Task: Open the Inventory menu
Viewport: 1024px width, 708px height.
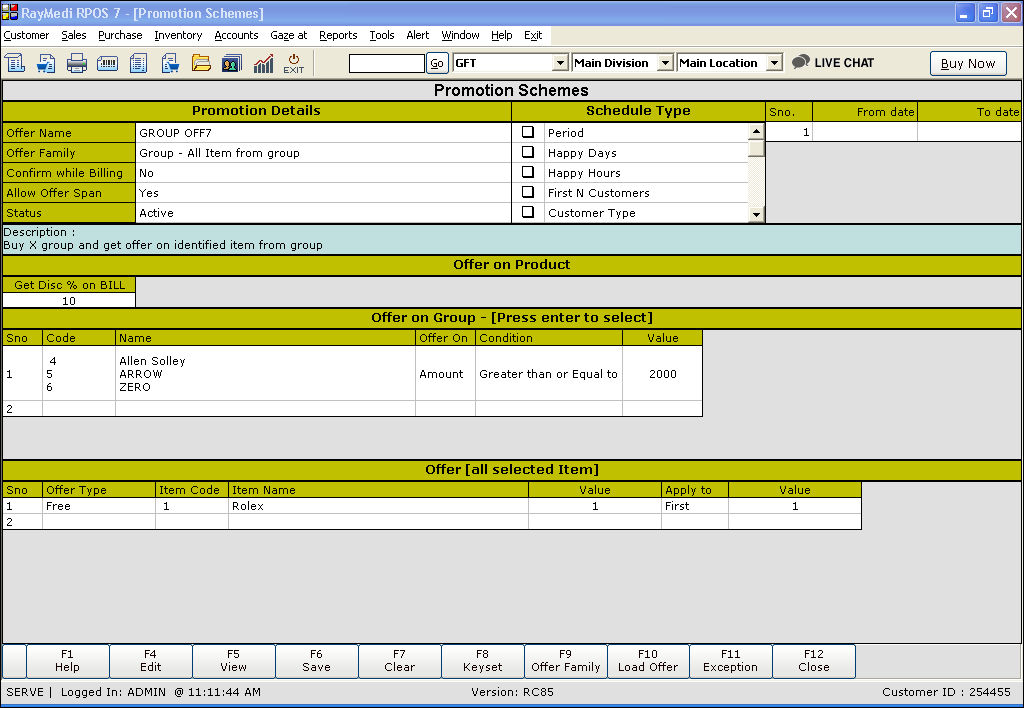Action: pyautogui.click(x=178, y=35)
